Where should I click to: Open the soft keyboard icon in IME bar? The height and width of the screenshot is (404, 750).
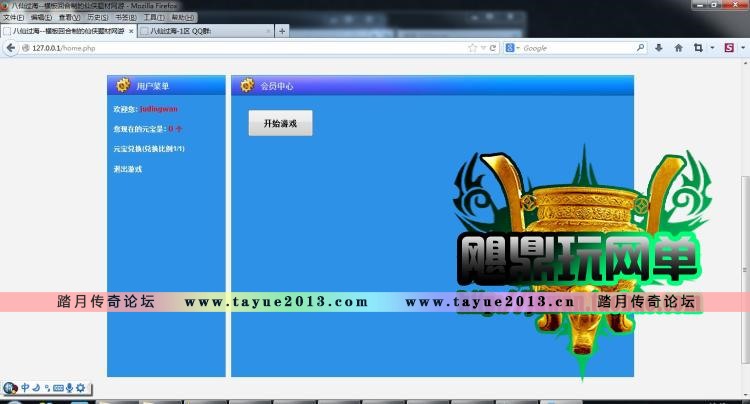pos(58,388)
